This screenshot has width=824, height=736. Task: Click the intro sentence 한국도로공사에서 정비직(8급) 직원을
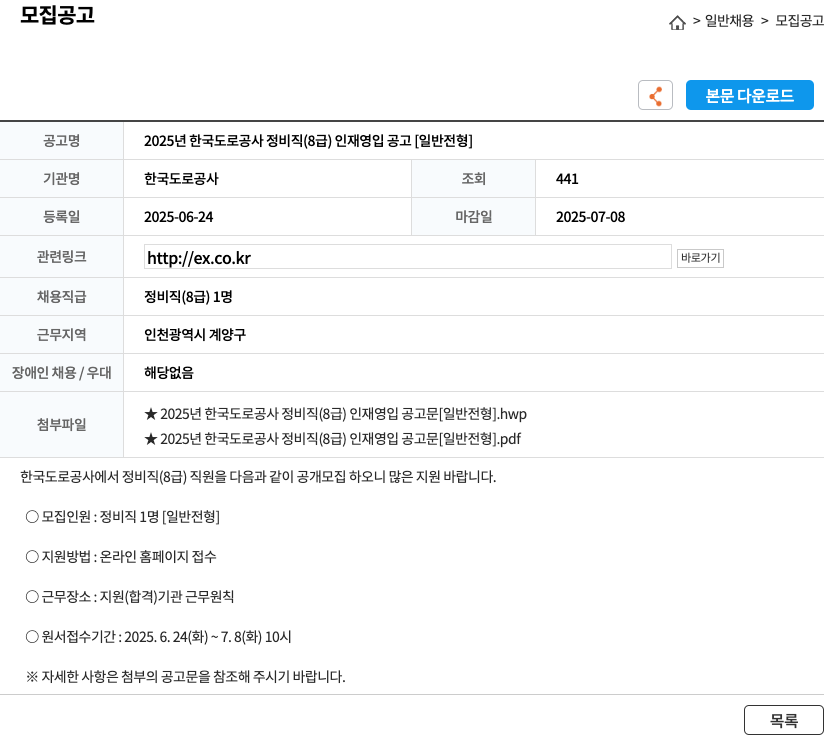click(258, 477)
